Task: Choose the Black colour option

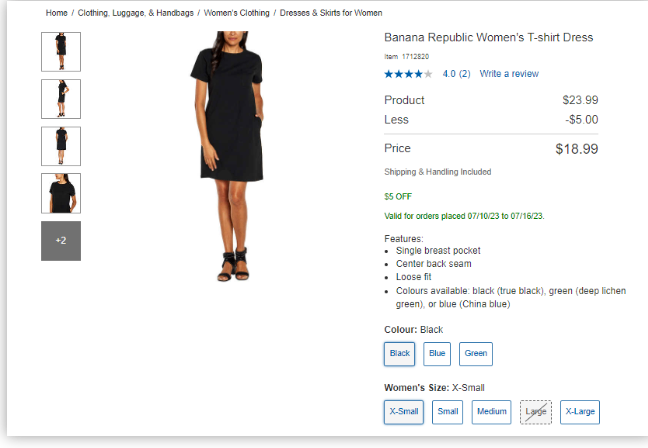Action: pyautogui.click(x=400, y=353)
